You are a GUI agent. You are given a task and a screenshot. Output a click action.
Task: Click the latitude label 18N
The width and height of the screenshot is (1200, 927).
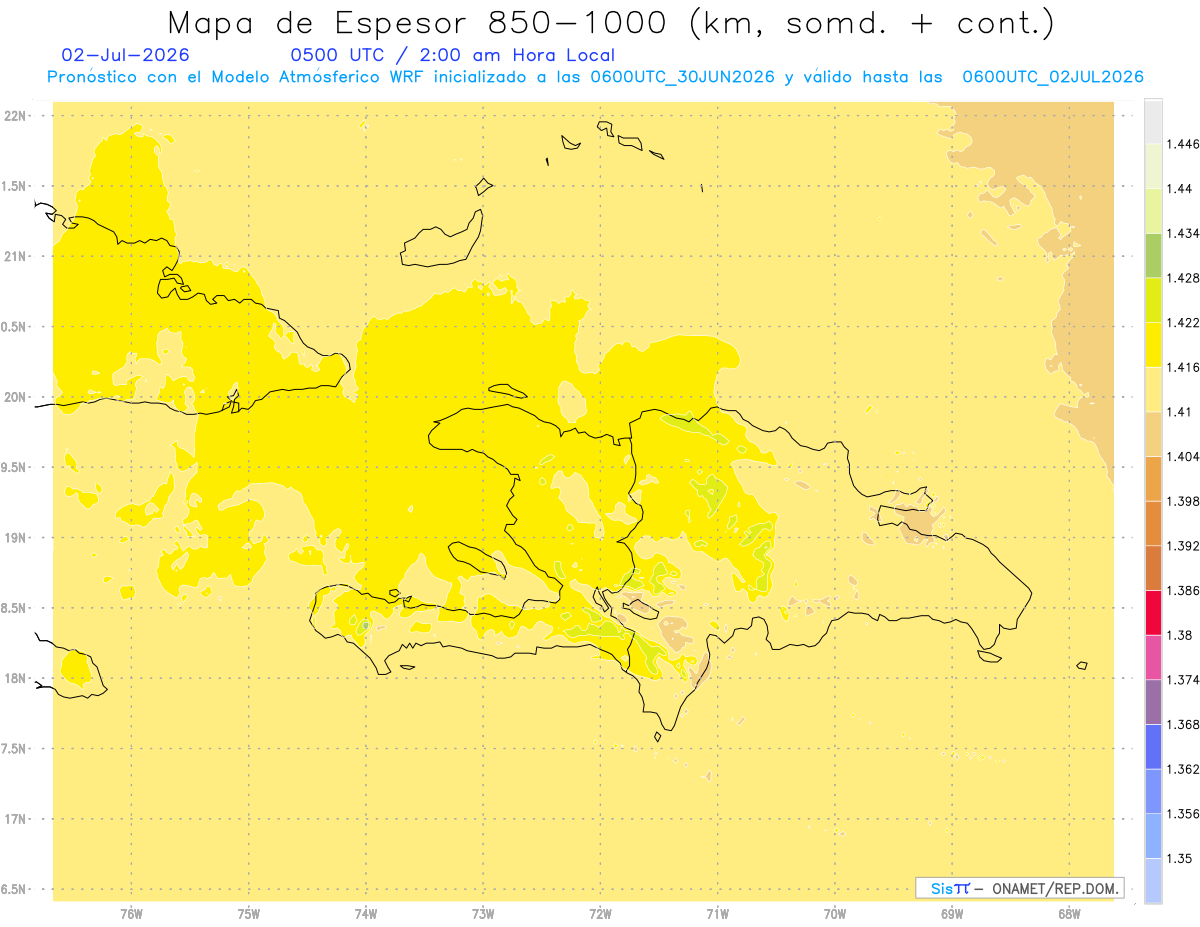pos(14,678)
